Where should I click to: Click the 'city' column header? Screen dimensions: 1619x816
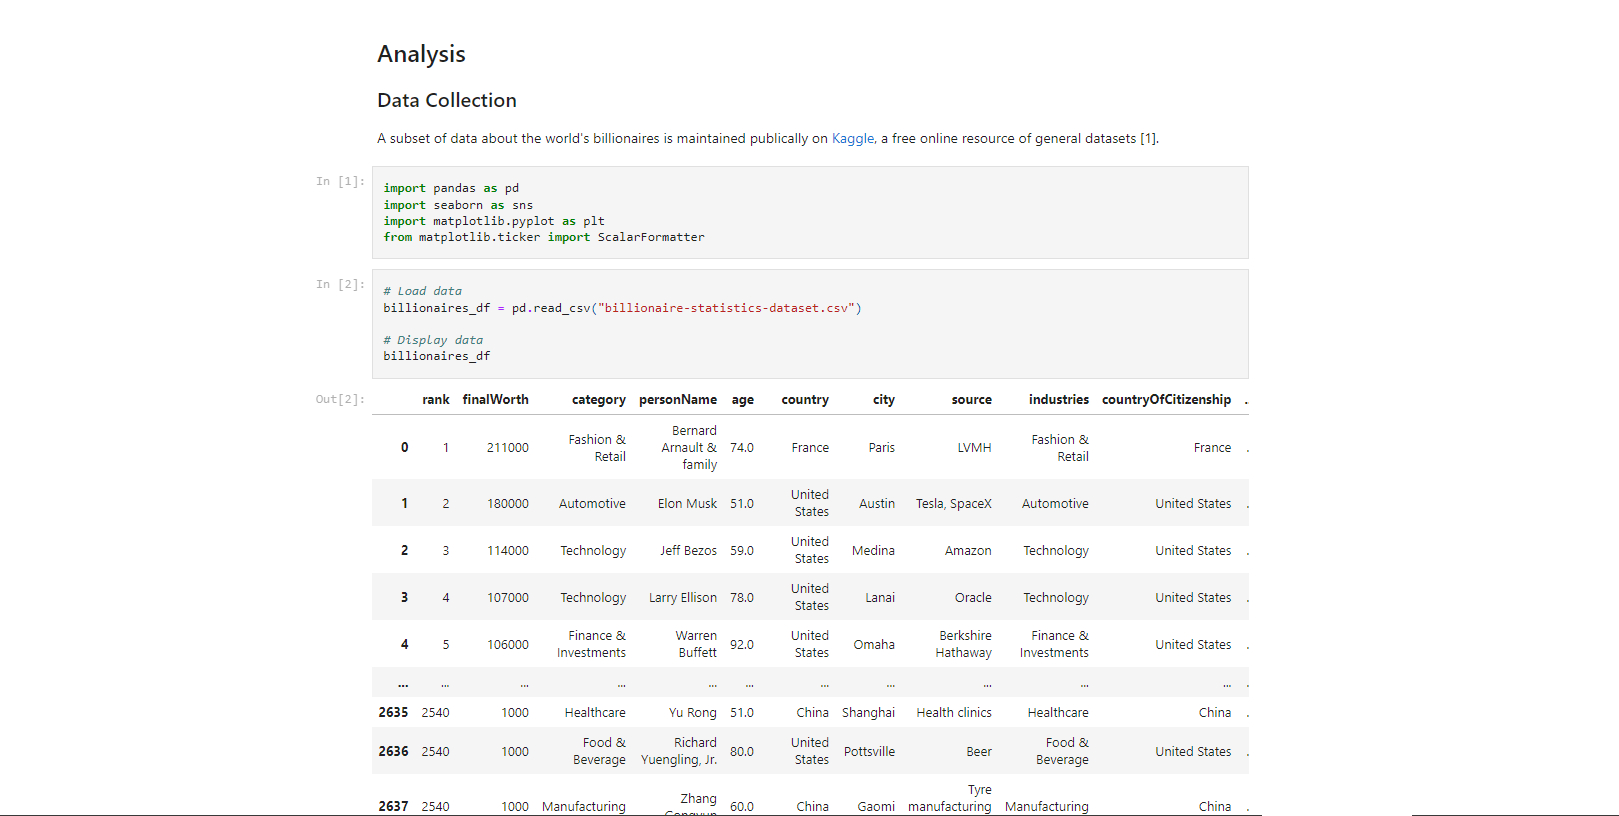click(884, 400)
